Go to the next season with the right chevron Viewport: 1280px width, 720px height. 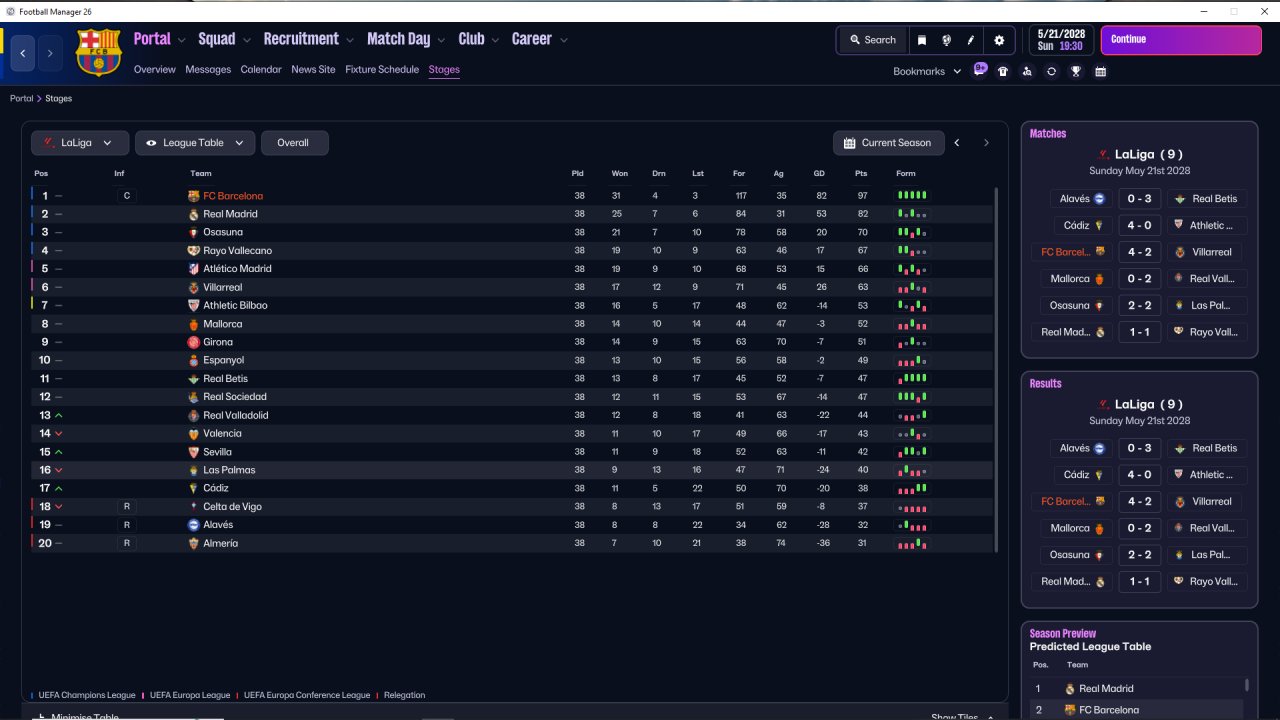click(x=986, y=143)
